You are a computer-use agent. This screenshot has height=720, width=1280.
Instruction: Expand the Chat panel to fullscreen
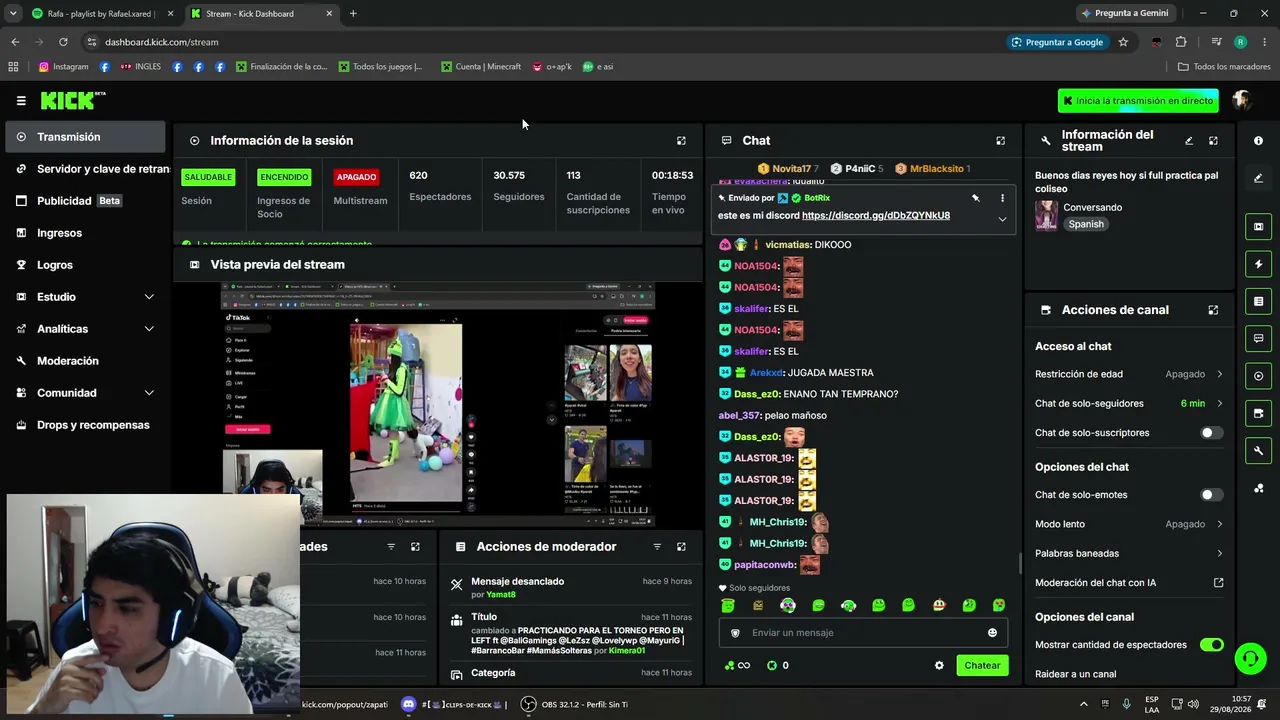1000,141
